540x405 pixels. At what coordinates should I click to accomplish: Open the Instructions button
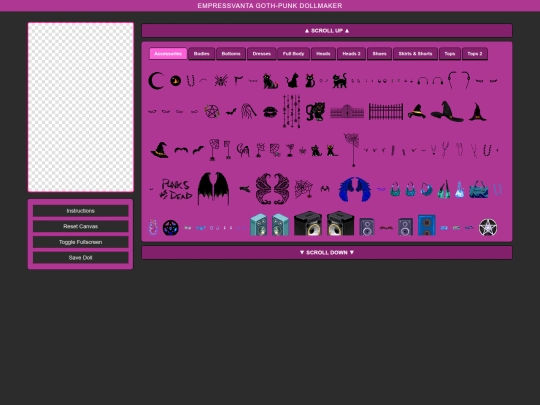(81, 211)
